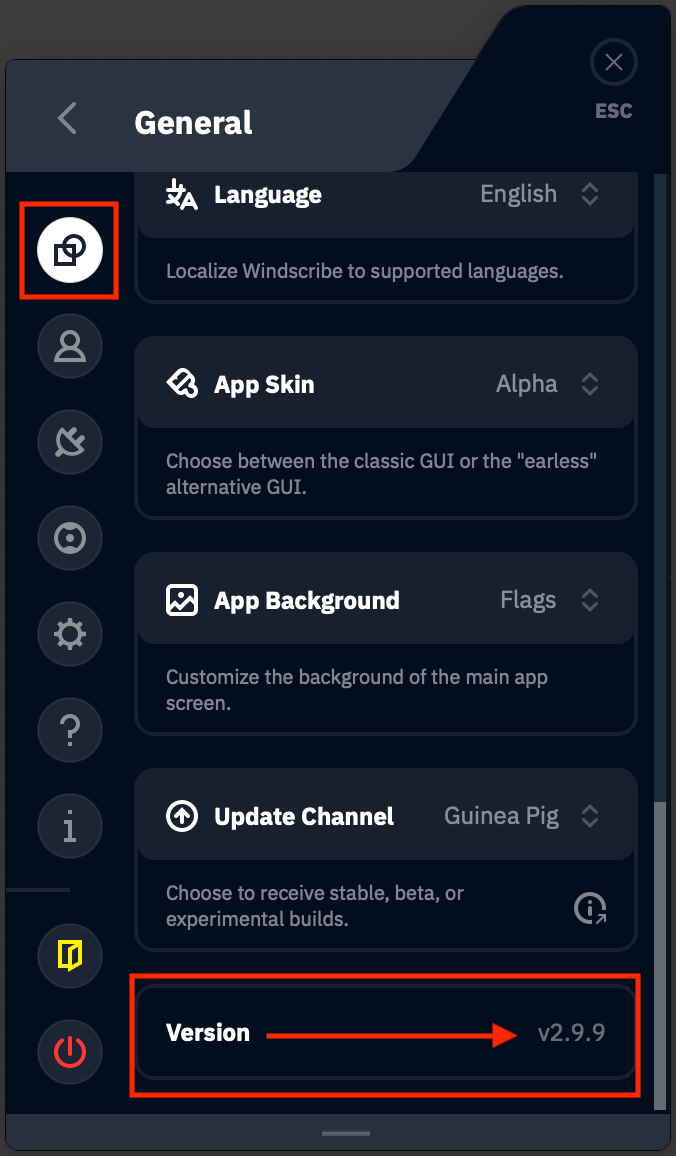Click the ESC label near close button
This screenshot has height=1156, width=676.
[613, 110]
